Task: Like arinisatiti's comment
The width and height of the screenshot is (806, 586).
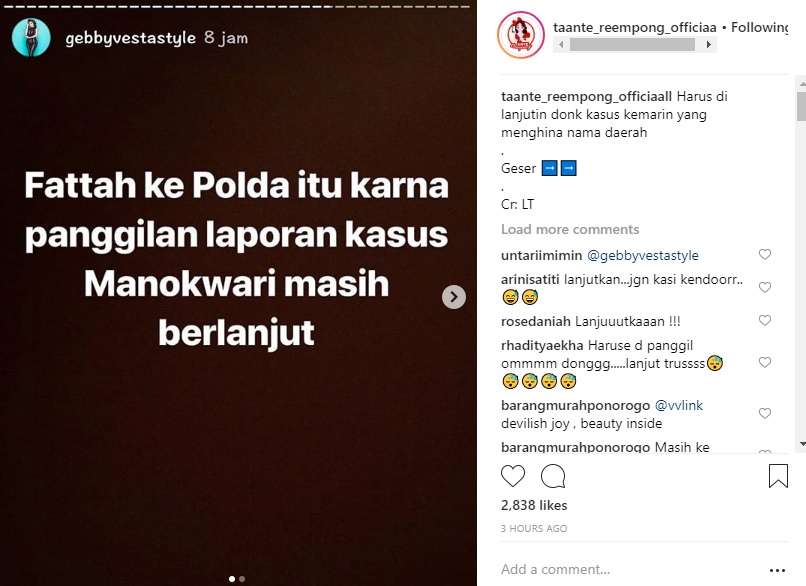Action: click(765, 287)
